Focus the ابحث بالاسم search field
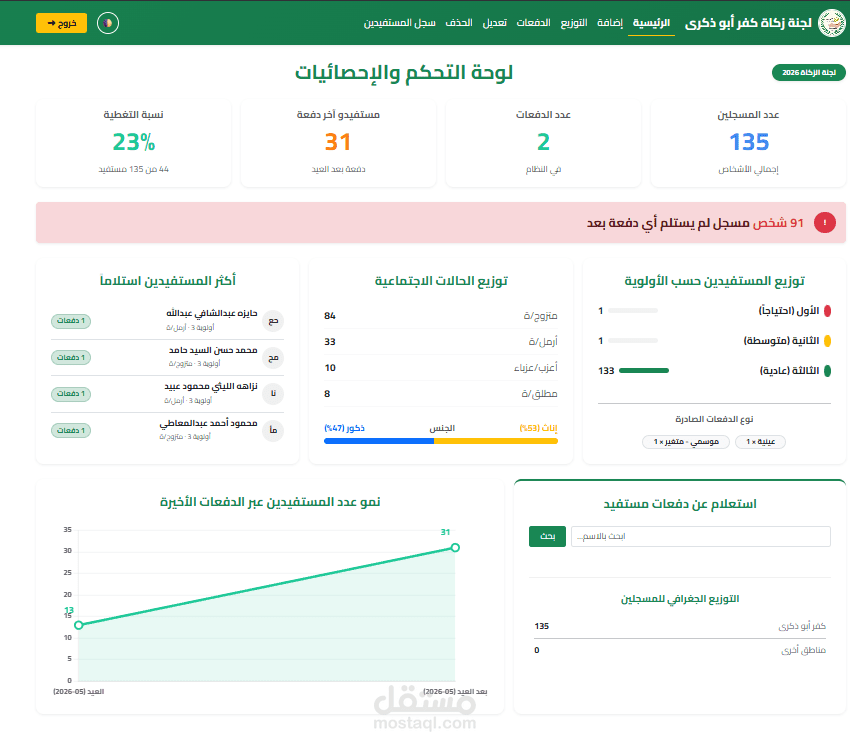850x747 pixels. (700, 536)
